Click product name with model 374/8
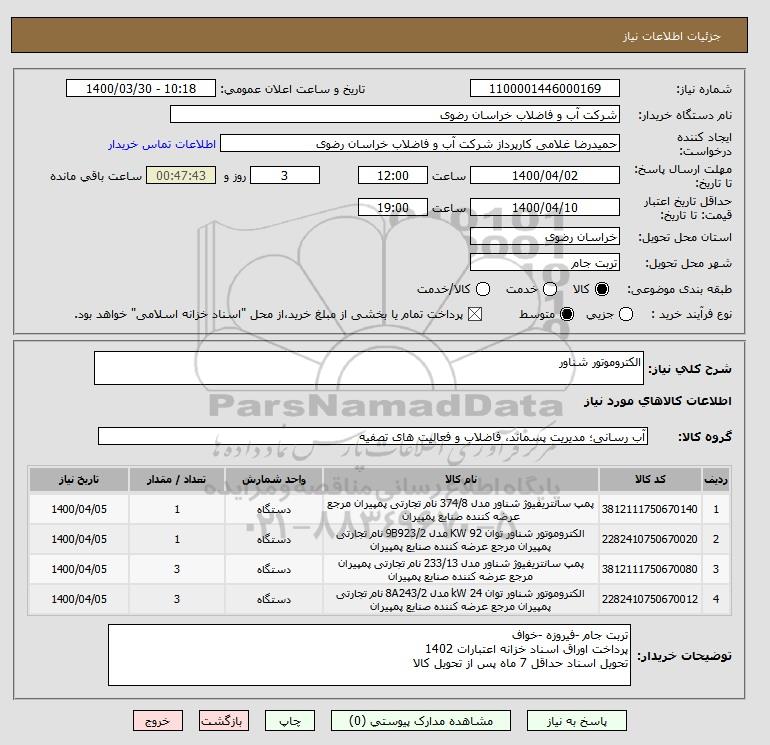 tap(461, 510)
